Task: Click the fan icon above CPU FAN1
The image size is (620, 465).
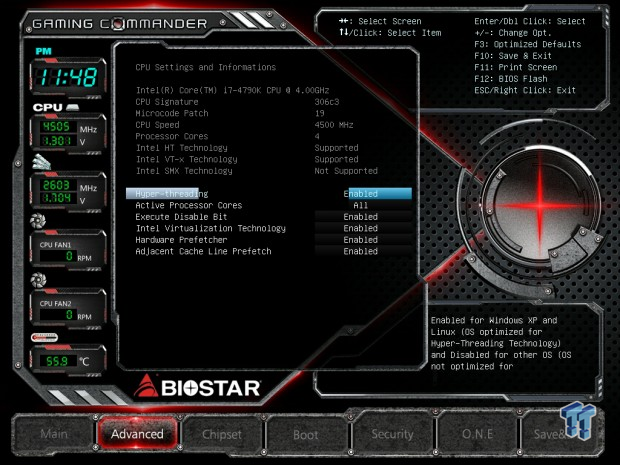Action: pyautogui.click(x=38, y=221)
